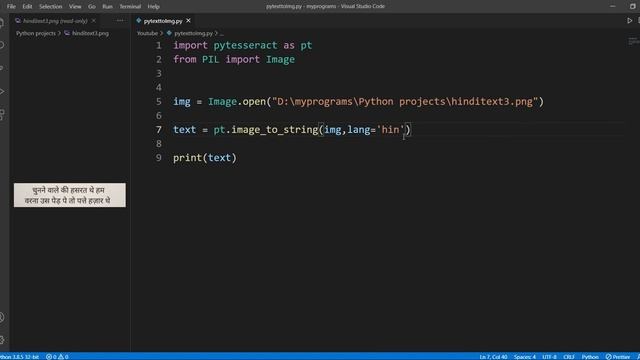The width and height of the screenshot is (640, 360).
Task: Run the Python file with play icon
Action: pyautogui.click(x=629, y=20)
